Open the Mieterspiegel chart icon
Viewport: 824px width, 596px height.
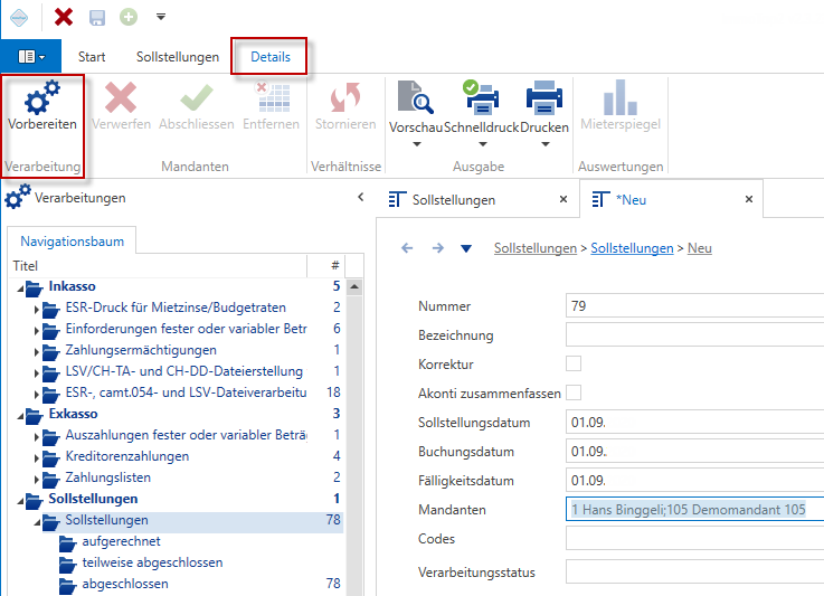coord(620,97)
